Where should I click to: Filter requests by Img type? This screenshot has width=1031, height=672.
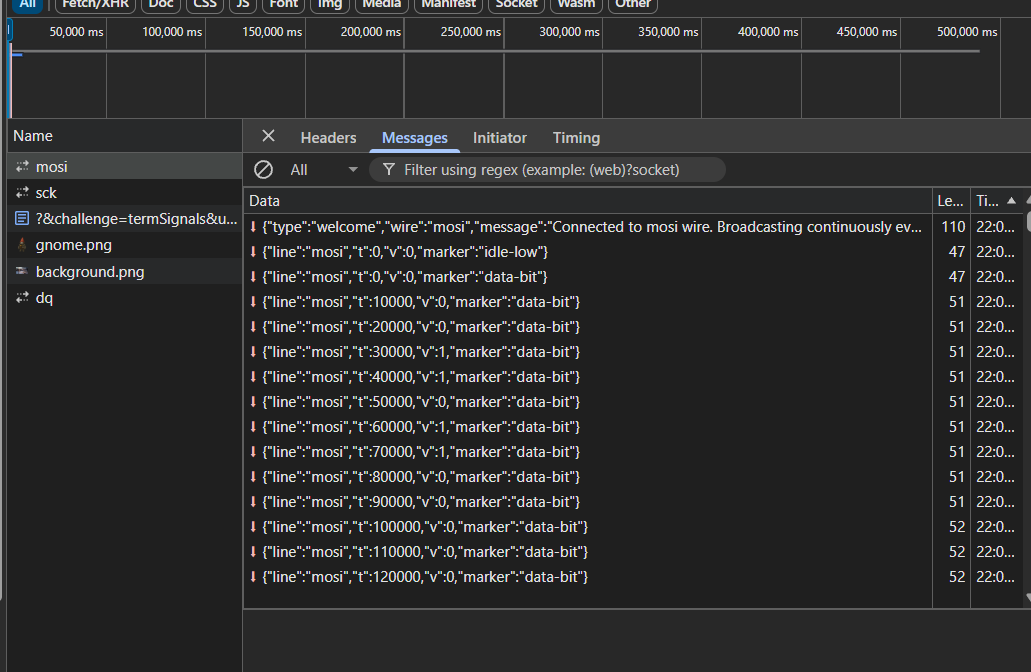(x=329, y=4)
